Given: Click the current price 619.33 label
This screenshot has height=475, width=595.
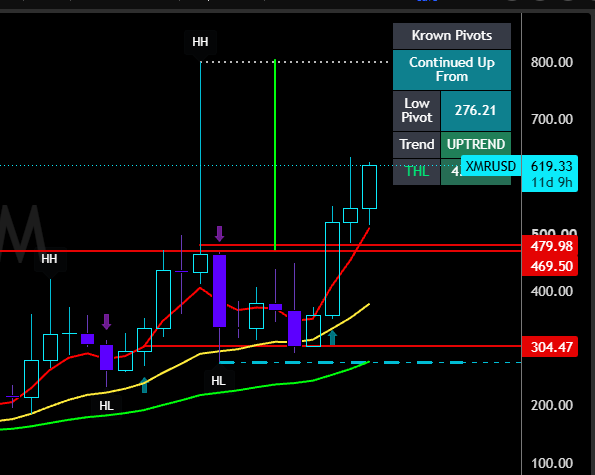Looking at the screenshot, I should point(551,166).
